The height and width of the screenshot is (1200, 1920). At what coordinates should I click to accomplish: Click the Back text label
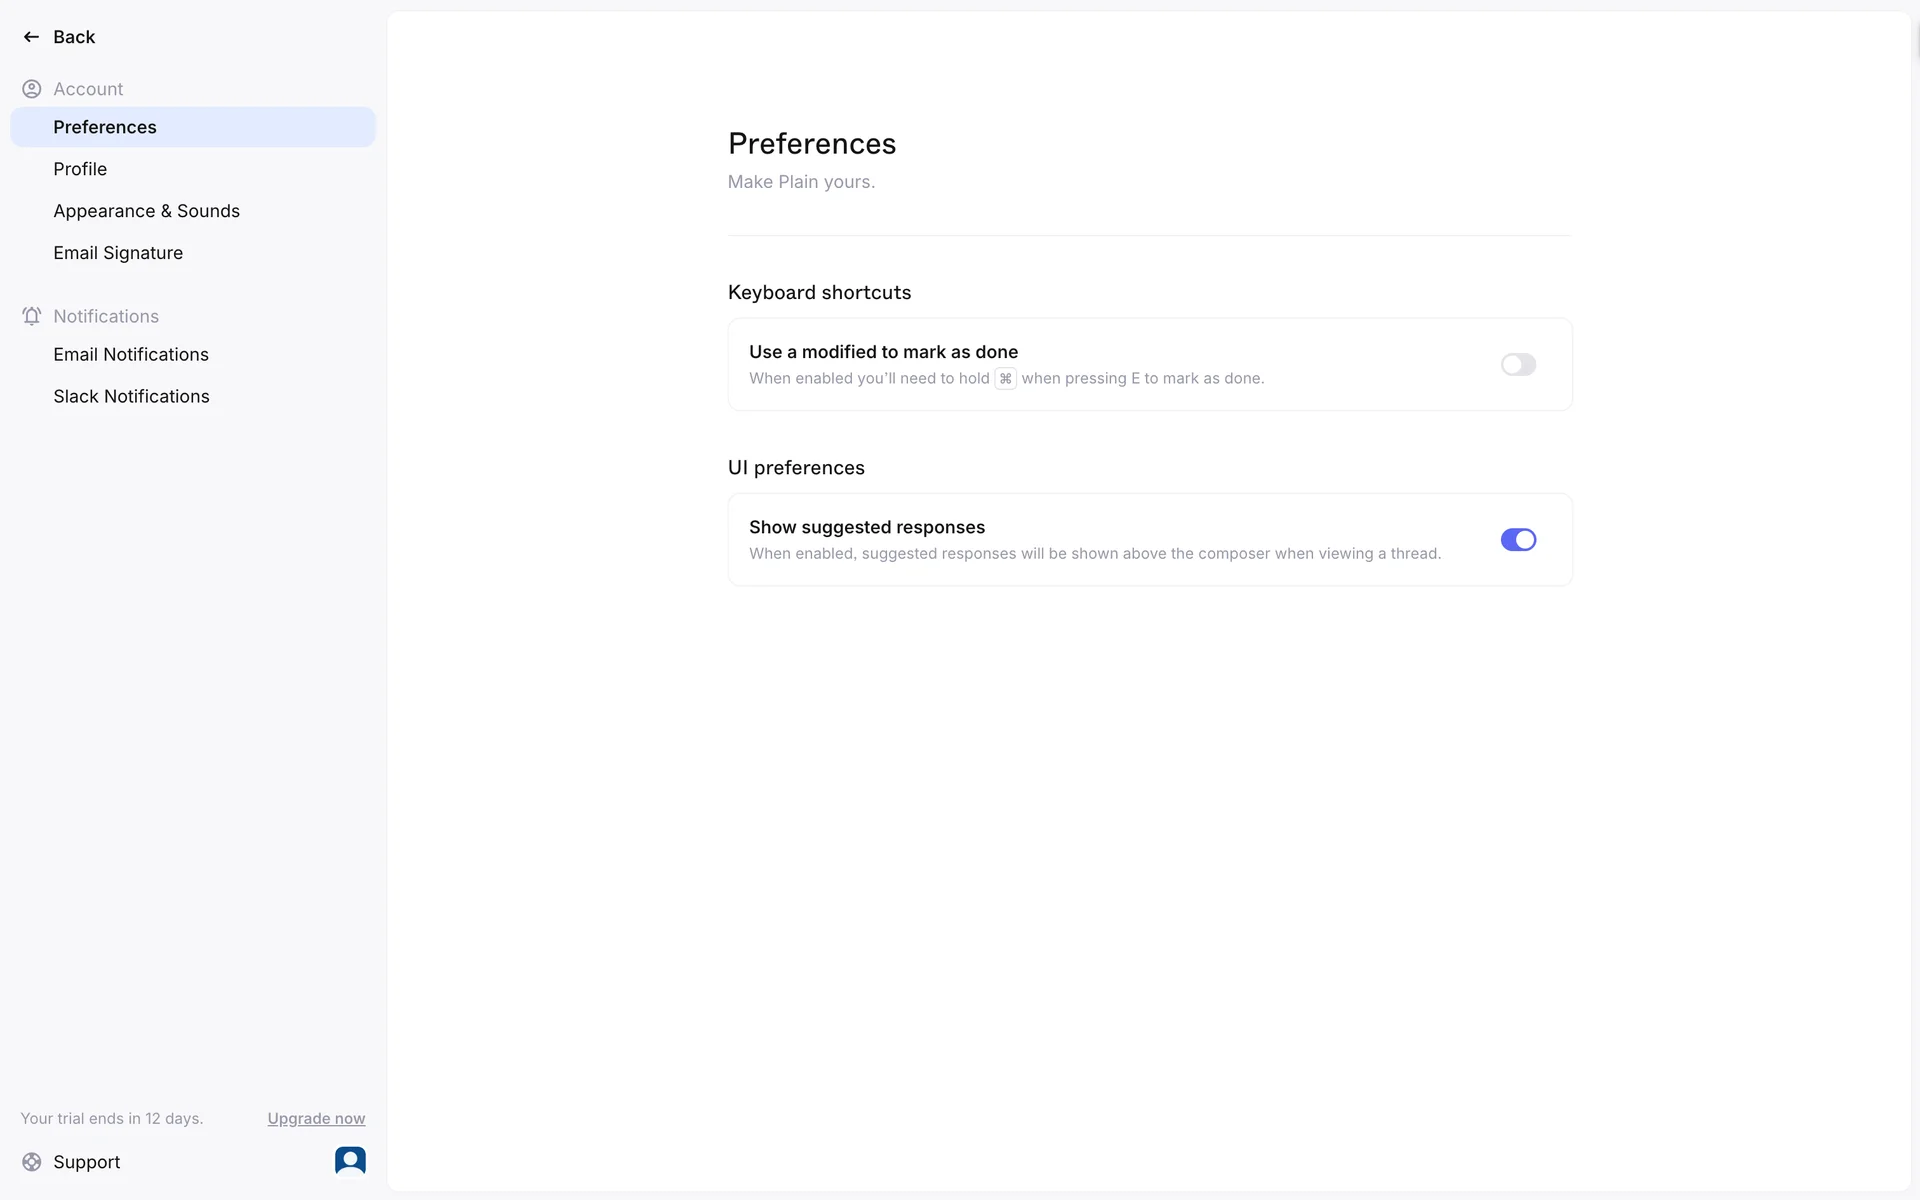[74, 37]
